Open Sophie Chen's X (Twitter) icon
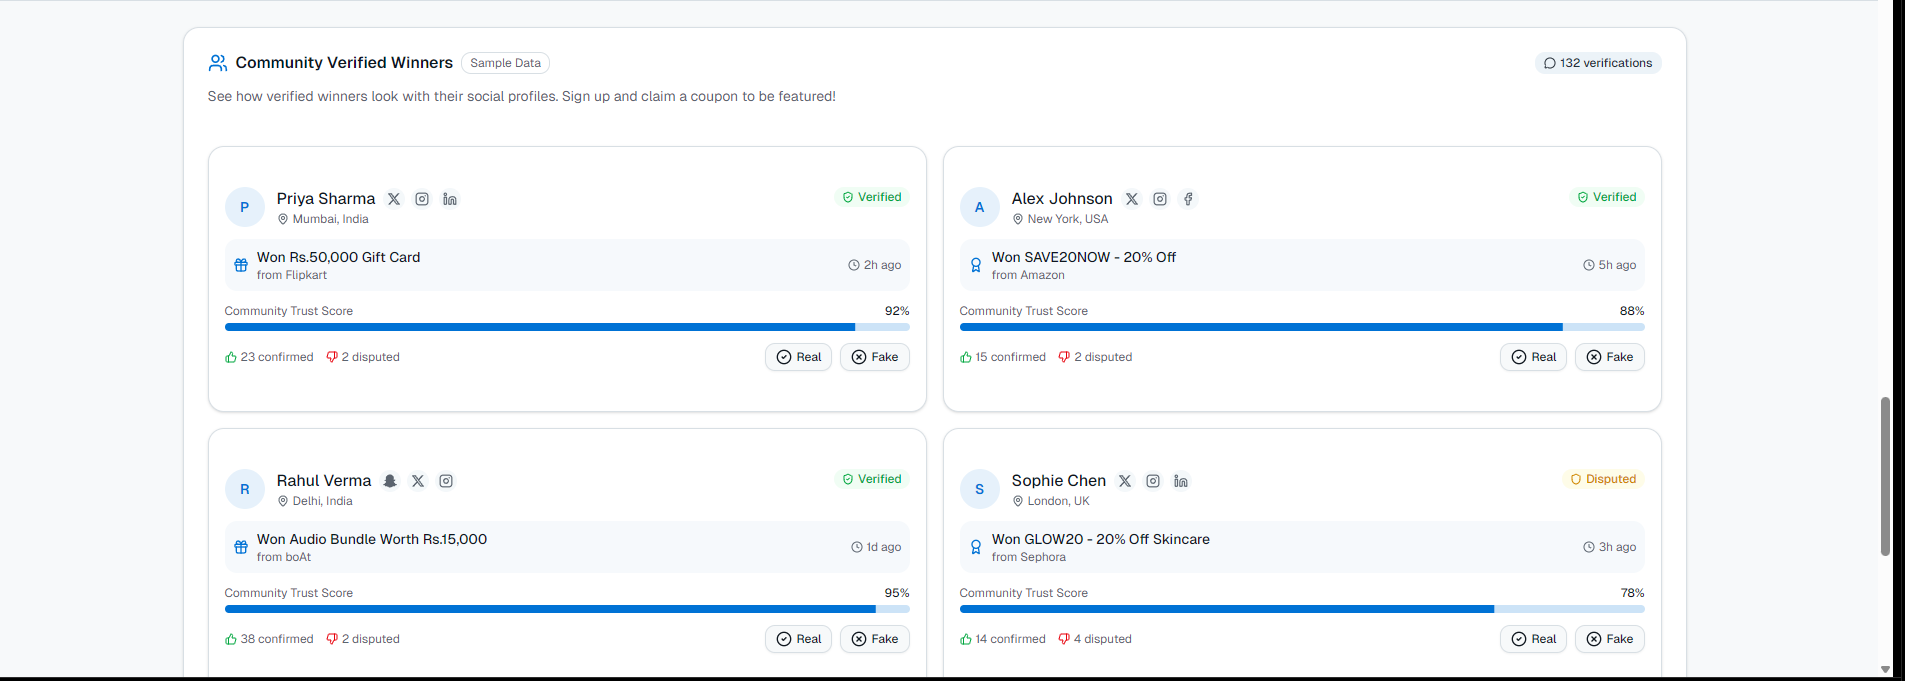This screenshot has width=1905, height=681. pos(1125,481)
